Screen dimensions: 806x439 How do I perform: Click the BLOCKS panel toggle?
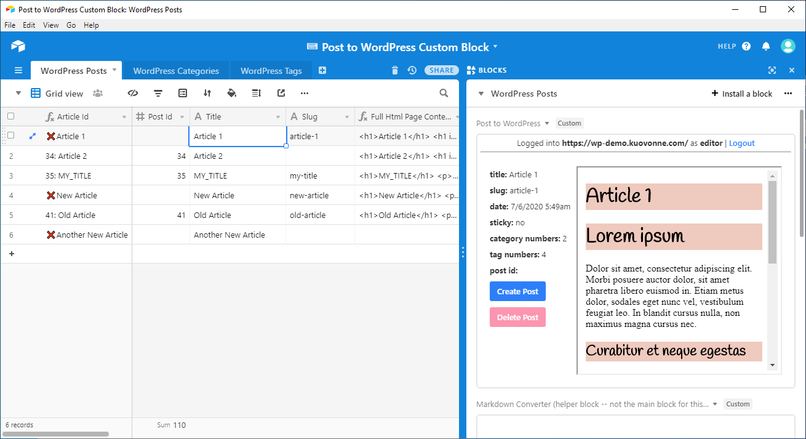coord(487,70)
